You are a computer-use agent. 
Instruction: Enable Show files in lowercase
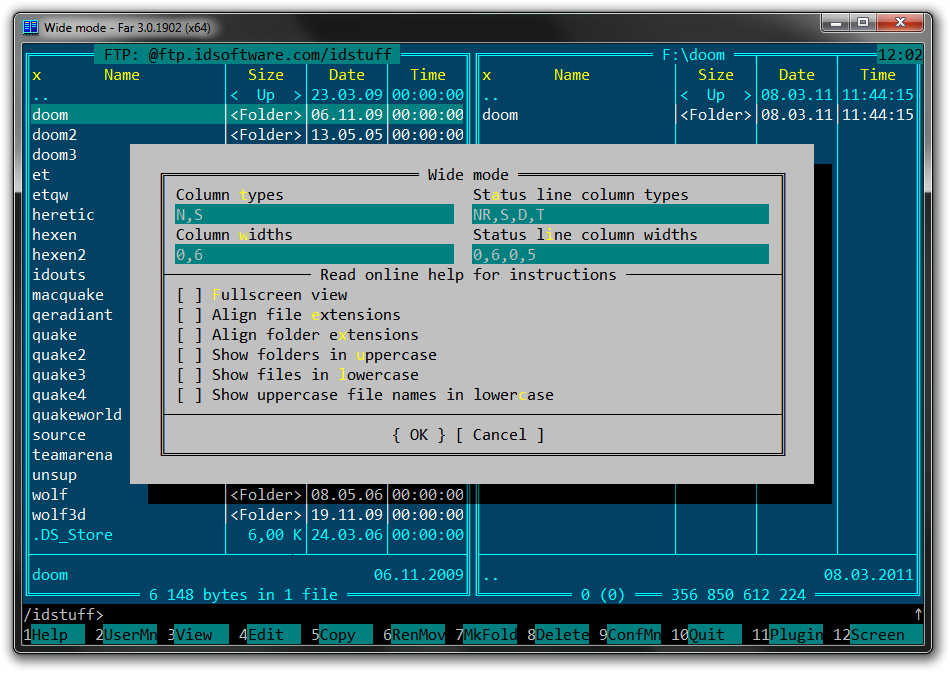tap(190, 375)
